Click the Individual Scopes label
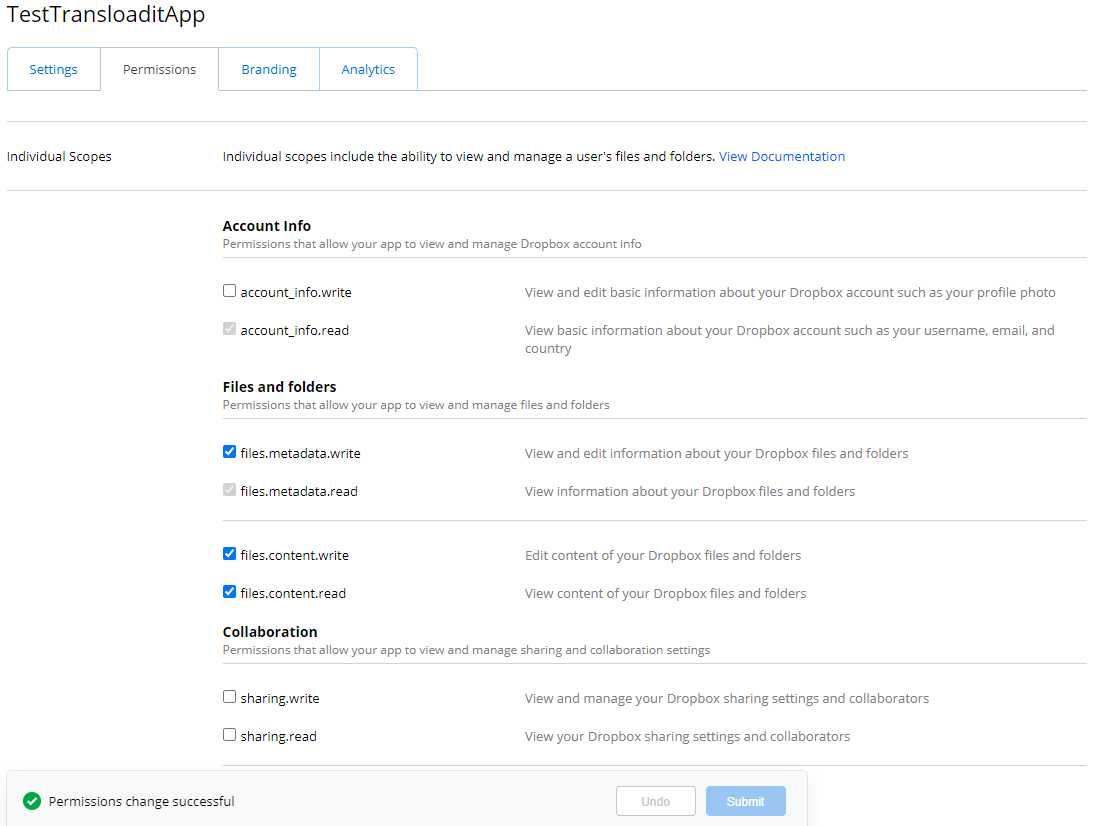Screen dimensions: 1095x826 [x=59, y=156]
